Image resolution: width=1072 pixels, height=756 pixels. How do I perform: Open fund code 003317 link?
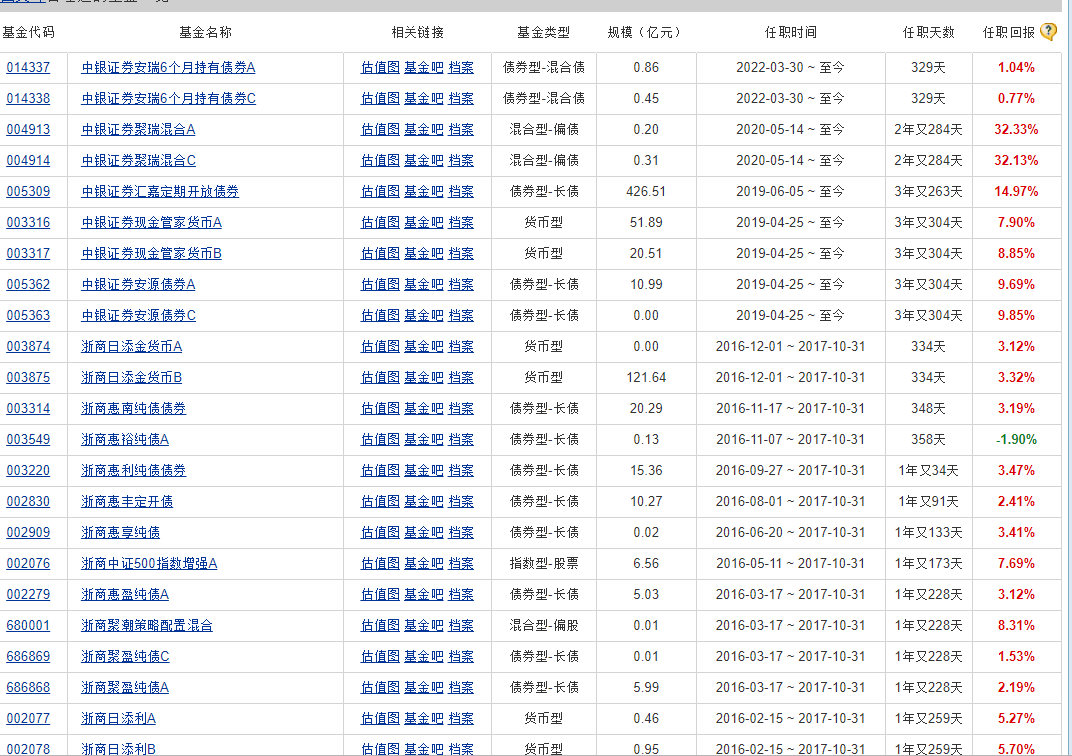coord(28,254)
